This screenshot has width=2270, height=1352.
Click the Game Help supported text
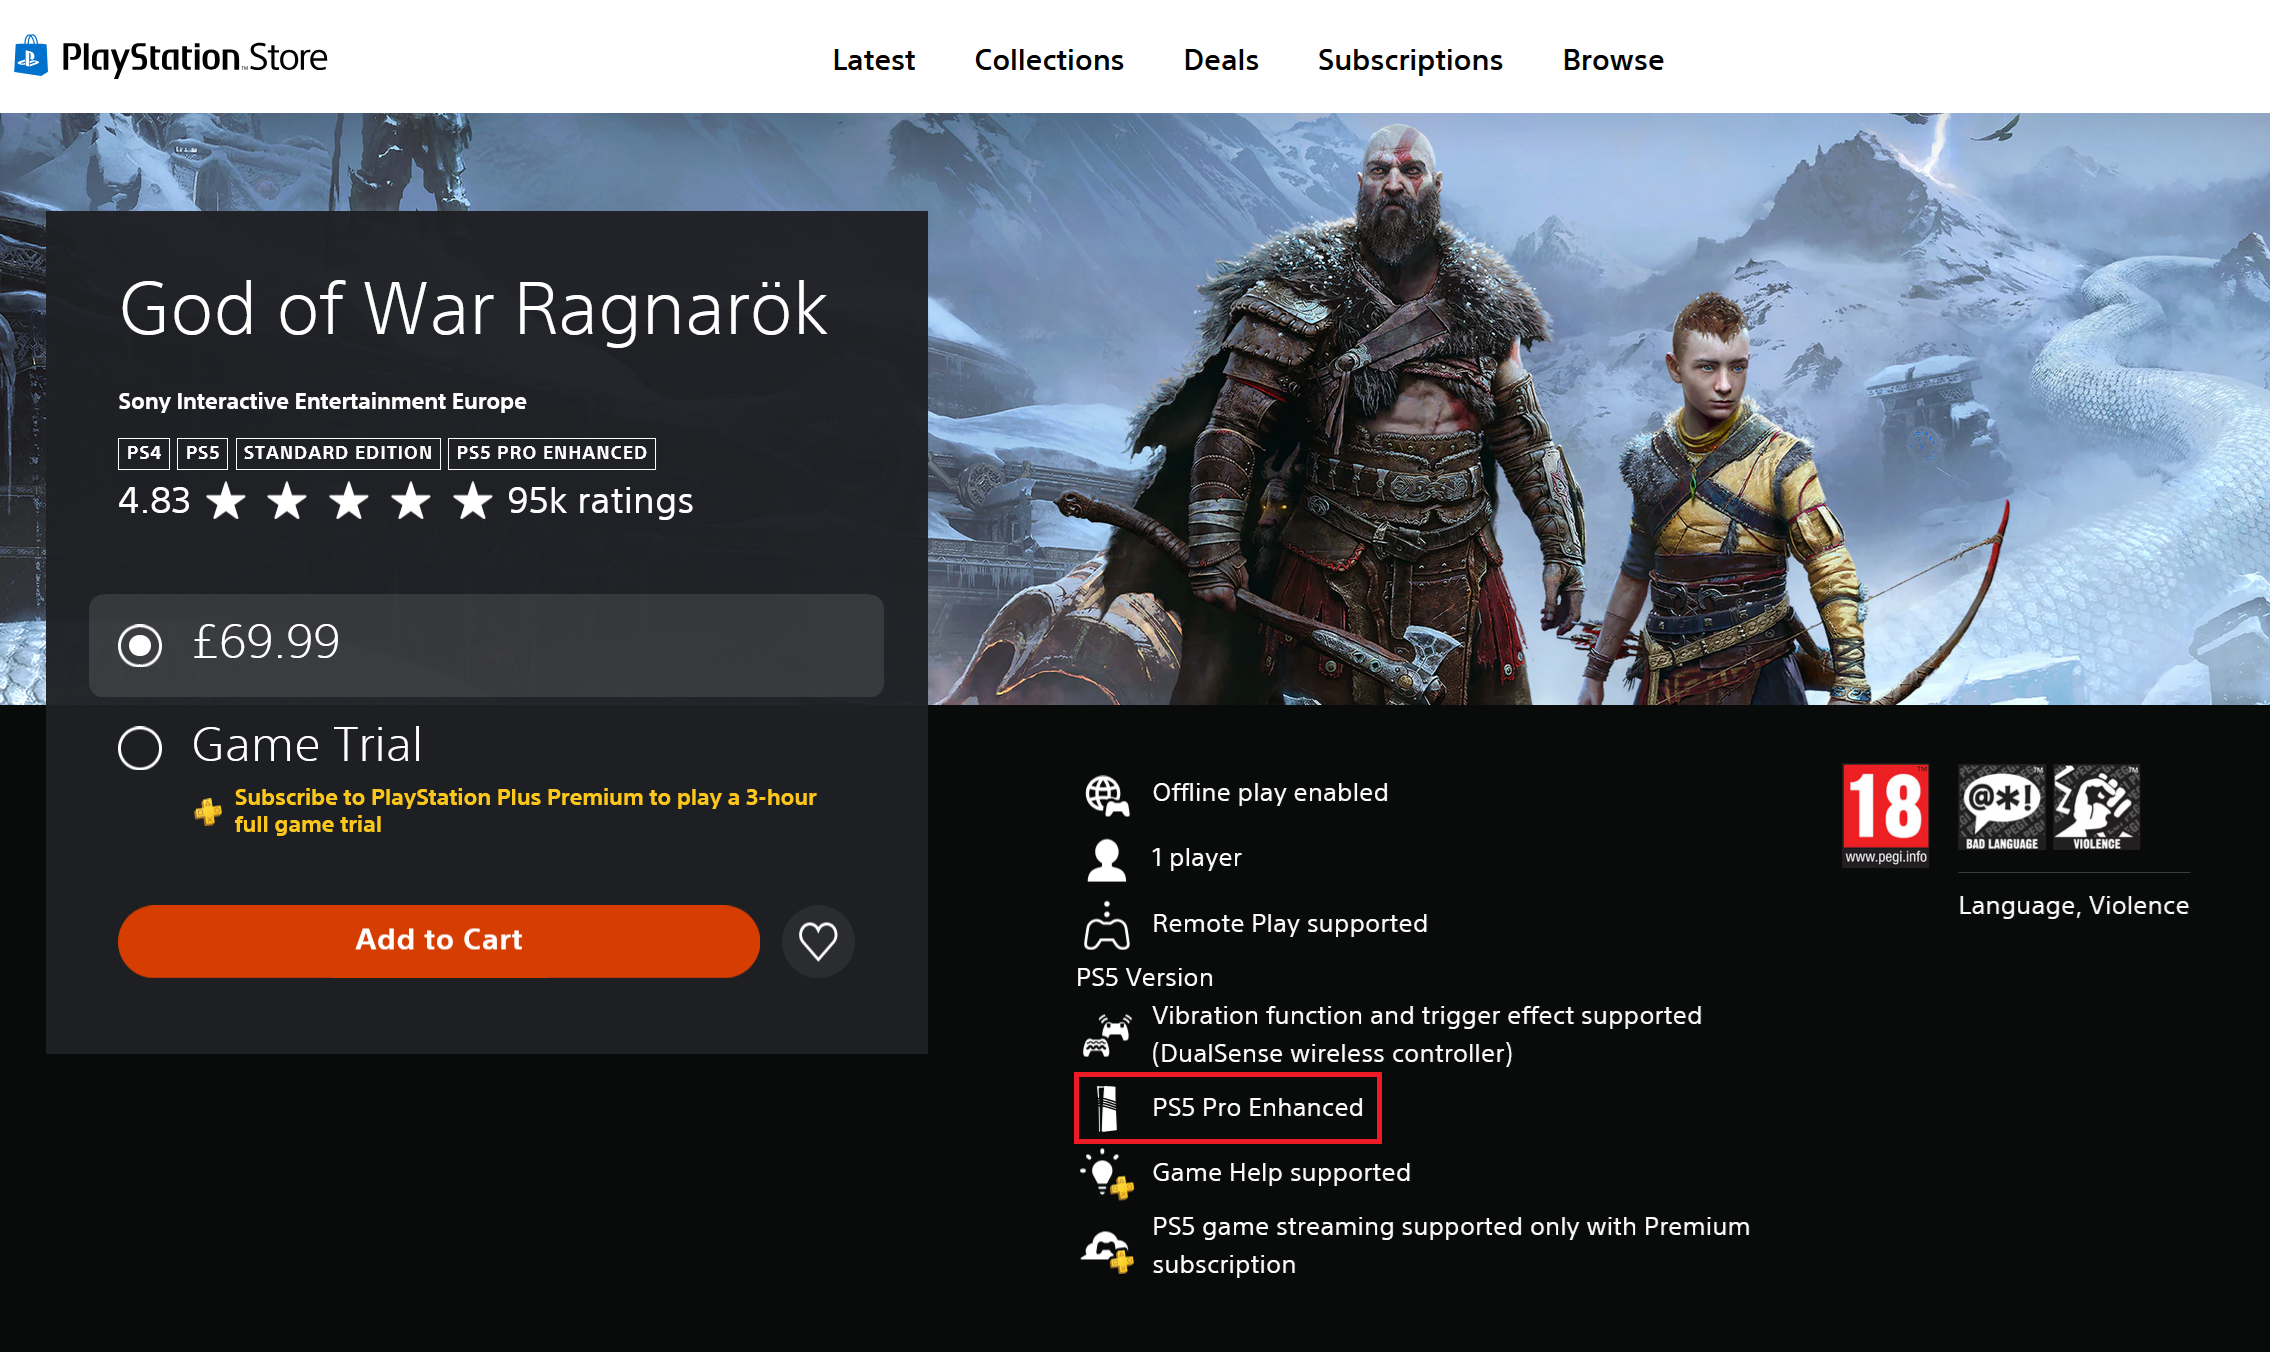point(1281,1173)
